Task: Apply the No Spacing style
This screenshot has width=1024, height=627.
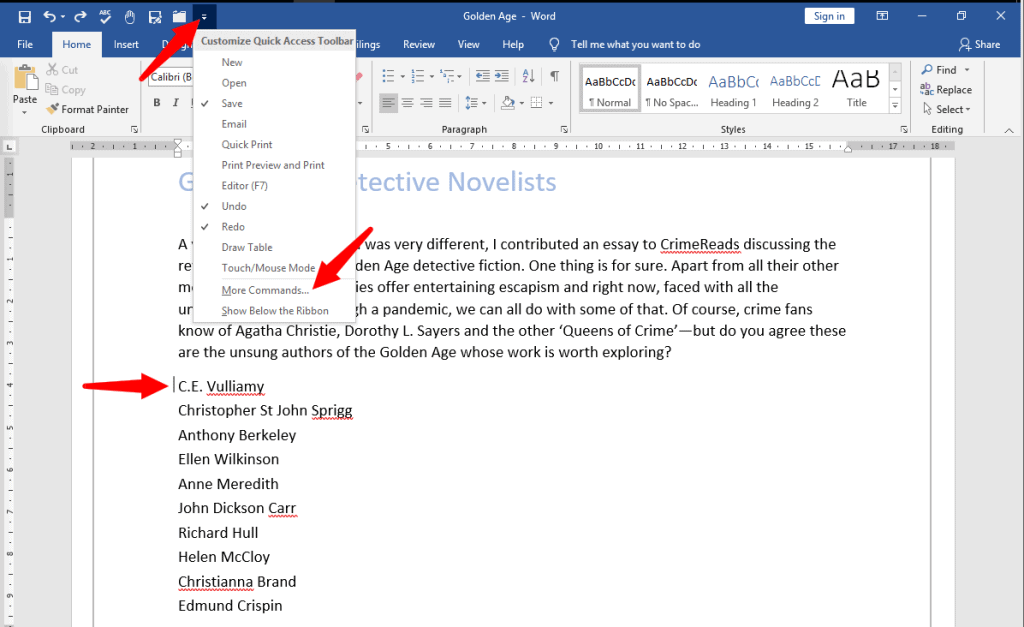Action: (672, 89)
